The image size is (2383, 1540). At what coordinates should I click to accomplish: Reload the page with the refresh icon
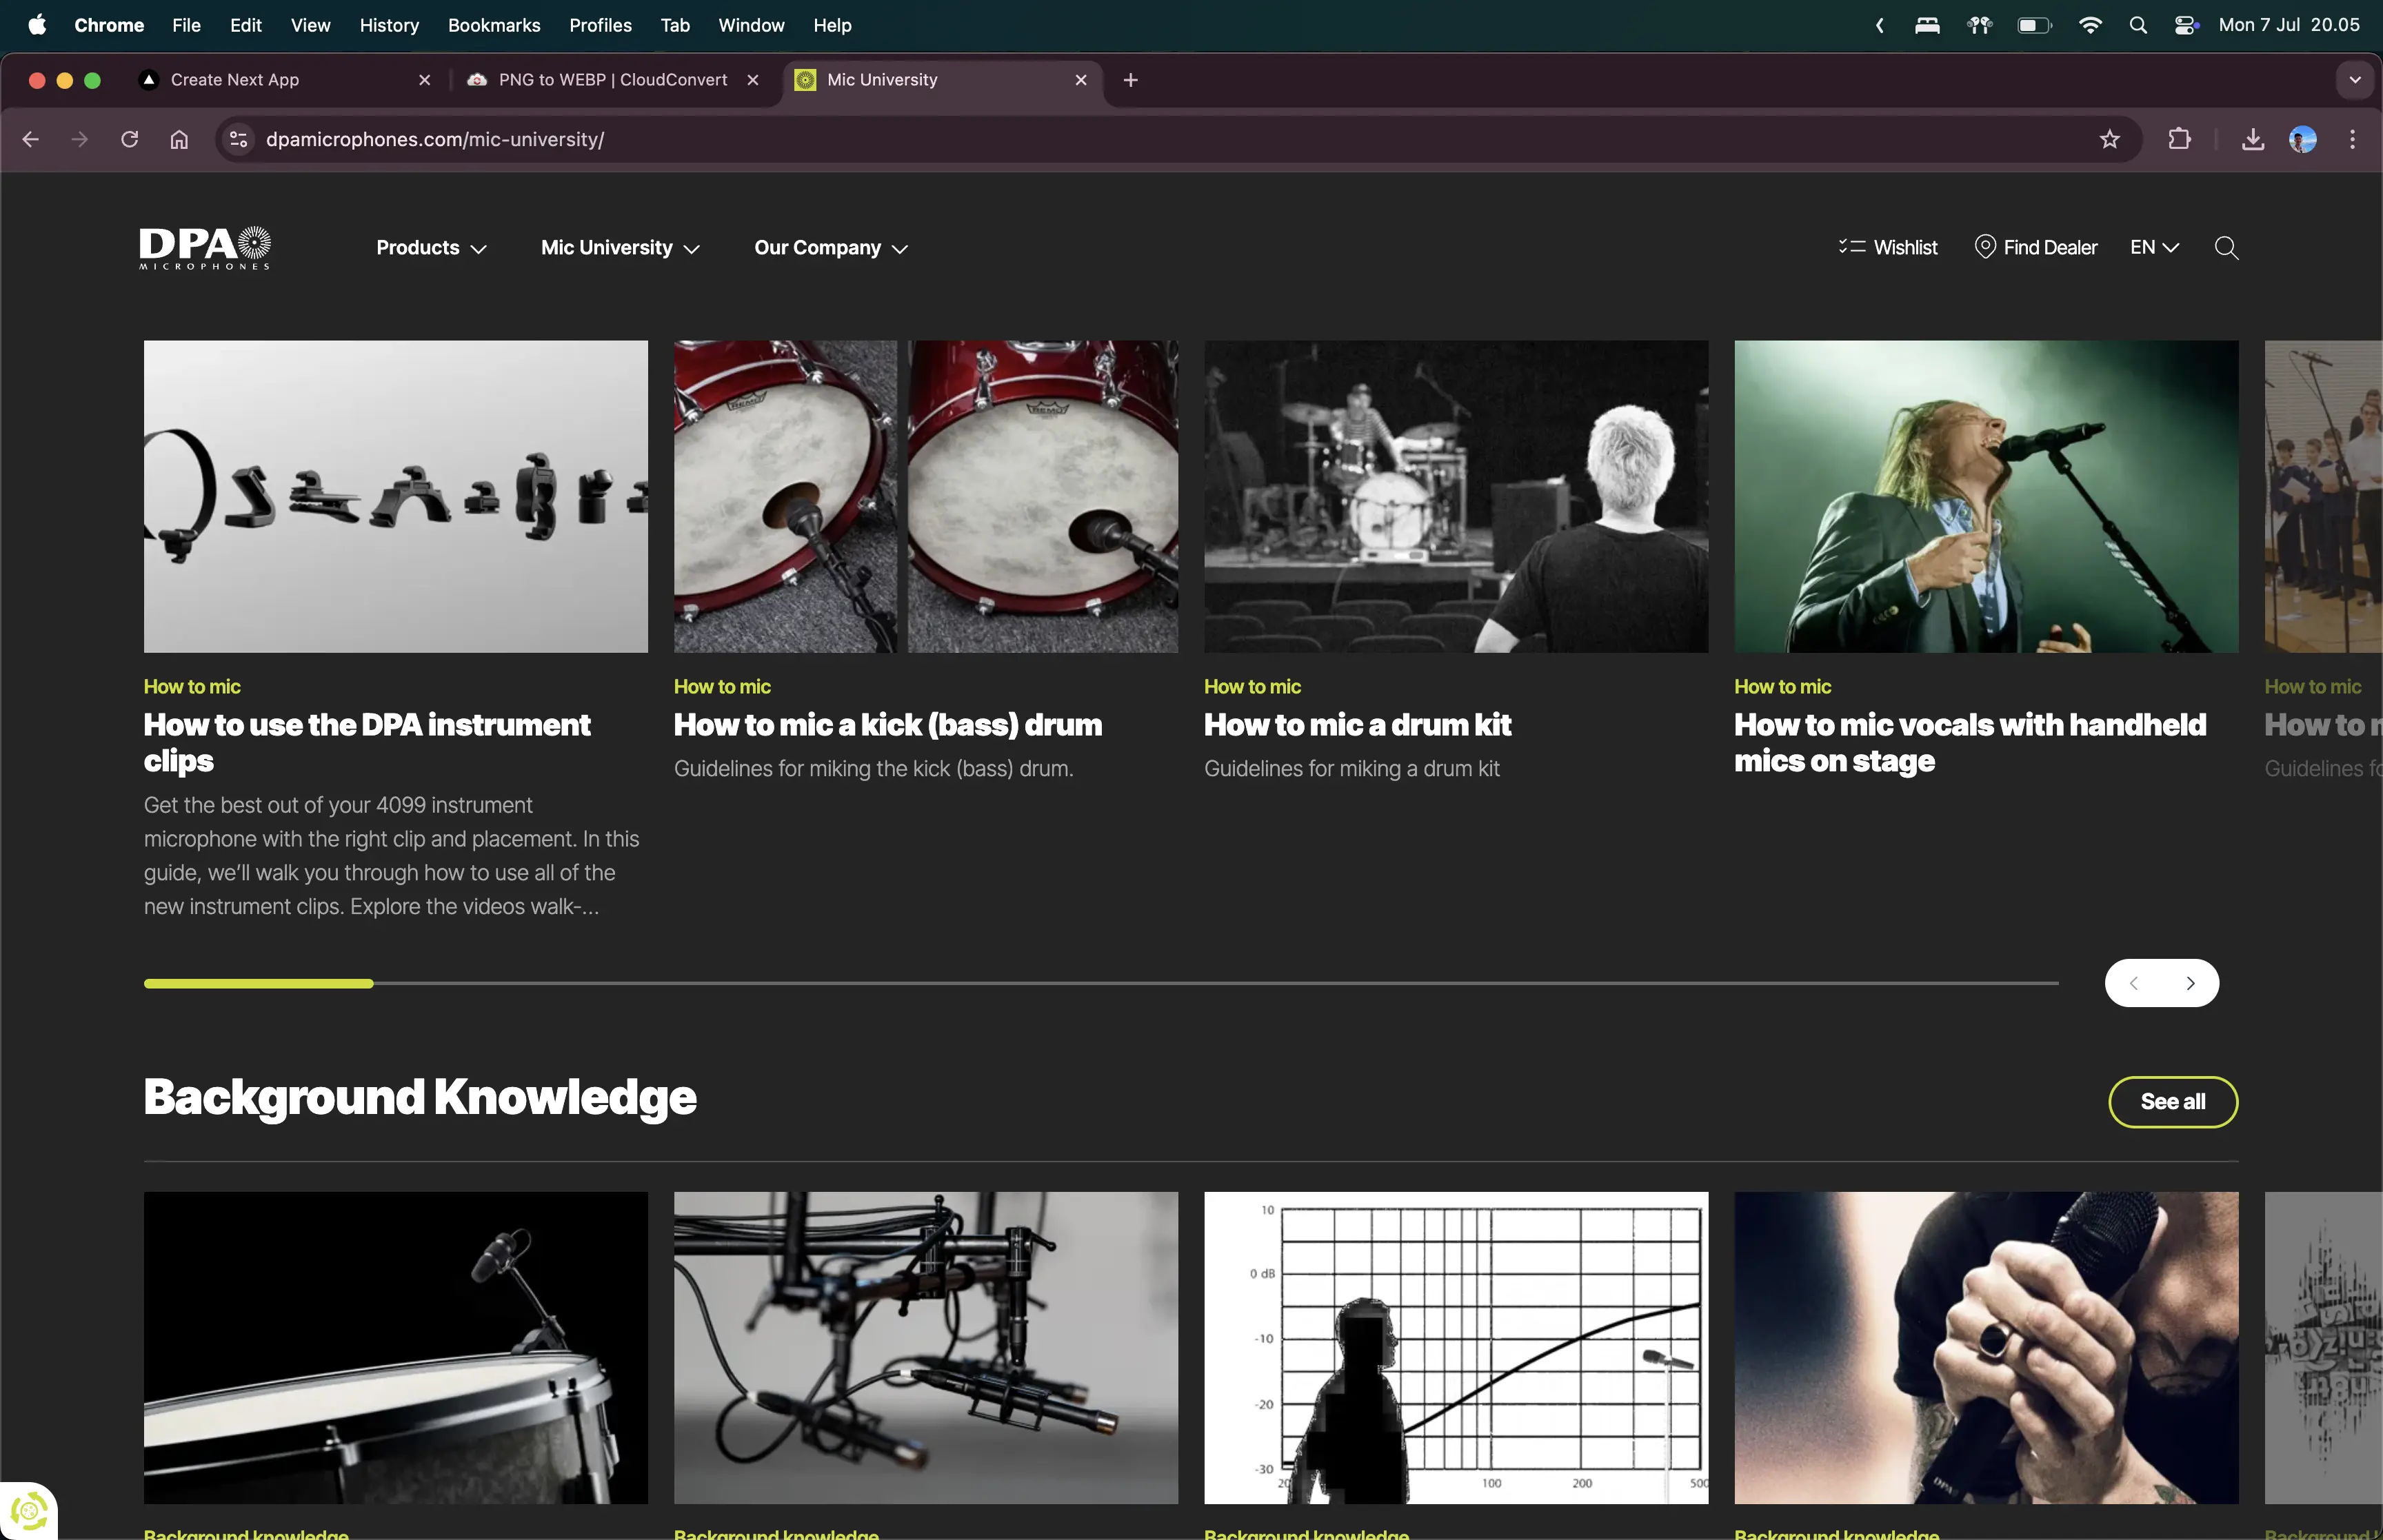pos(129,139)
